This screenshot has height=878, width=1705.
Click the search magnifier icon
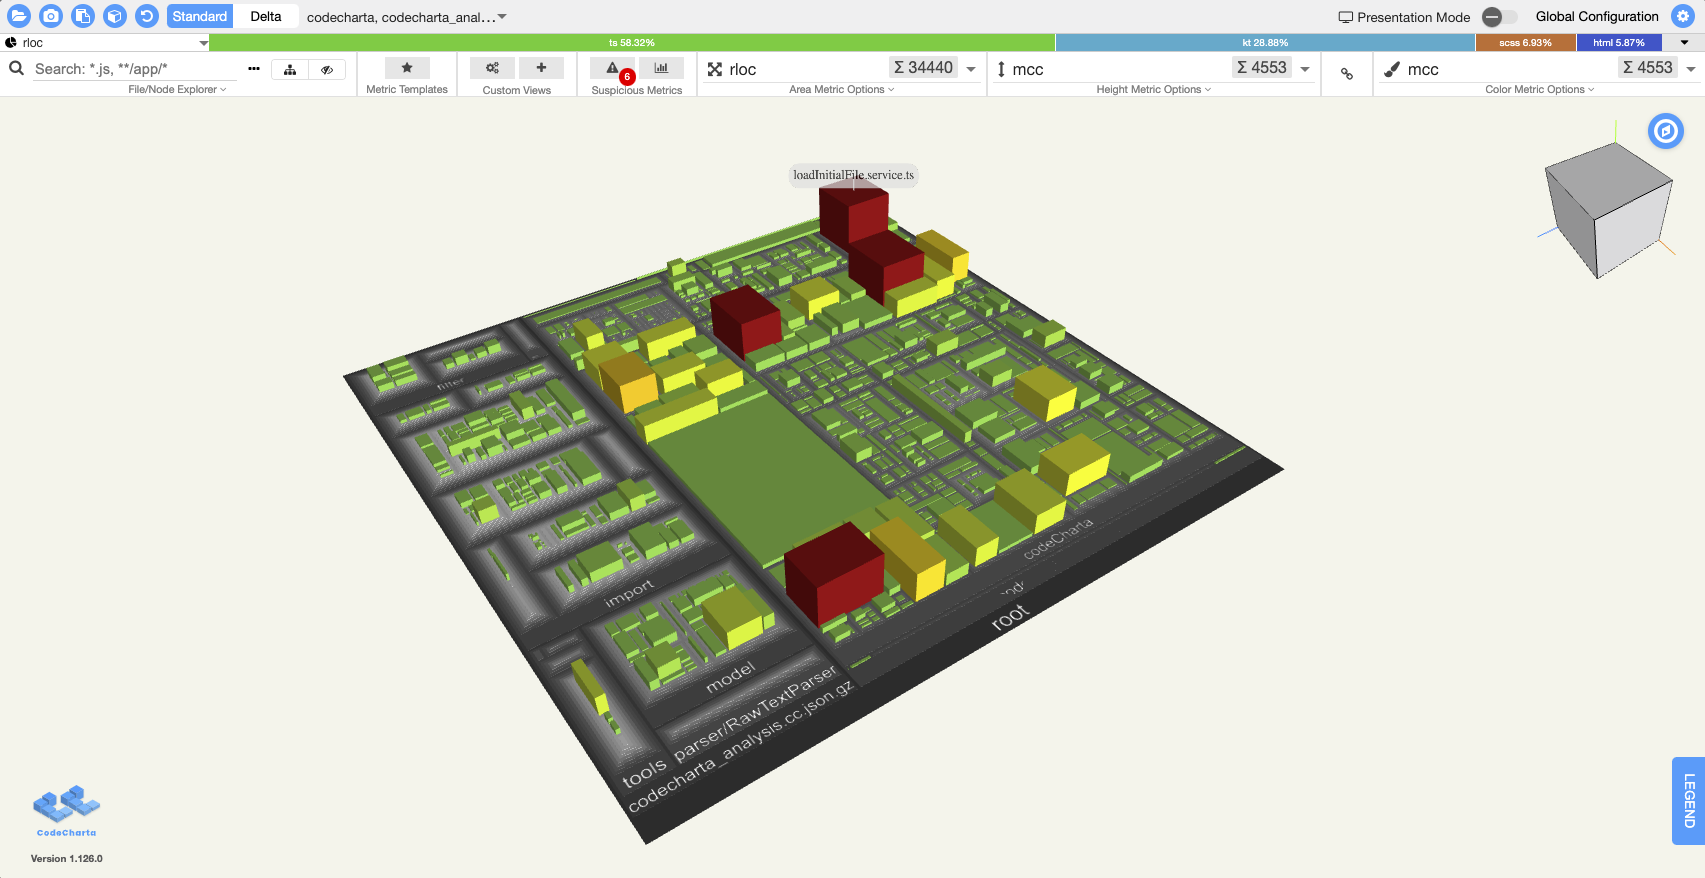(x=16, y=68)
